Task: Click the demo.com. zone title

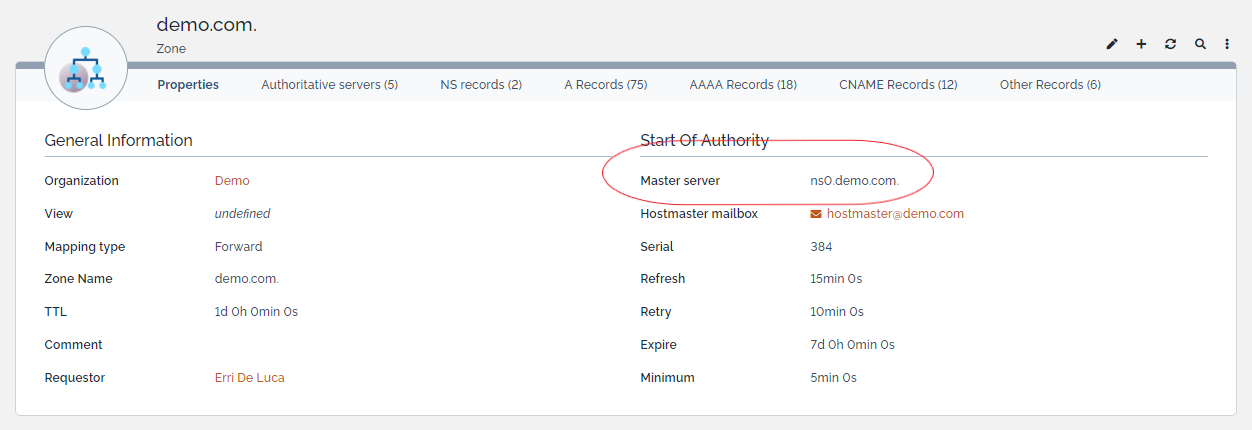Action: click(206, 25)
